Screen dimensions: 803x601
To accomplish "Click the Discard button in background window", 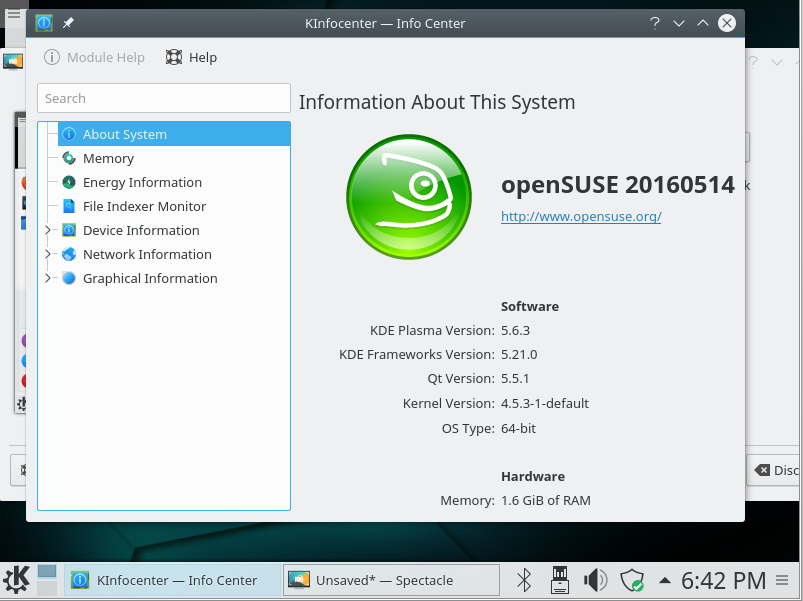I will [x=775, y=470].
